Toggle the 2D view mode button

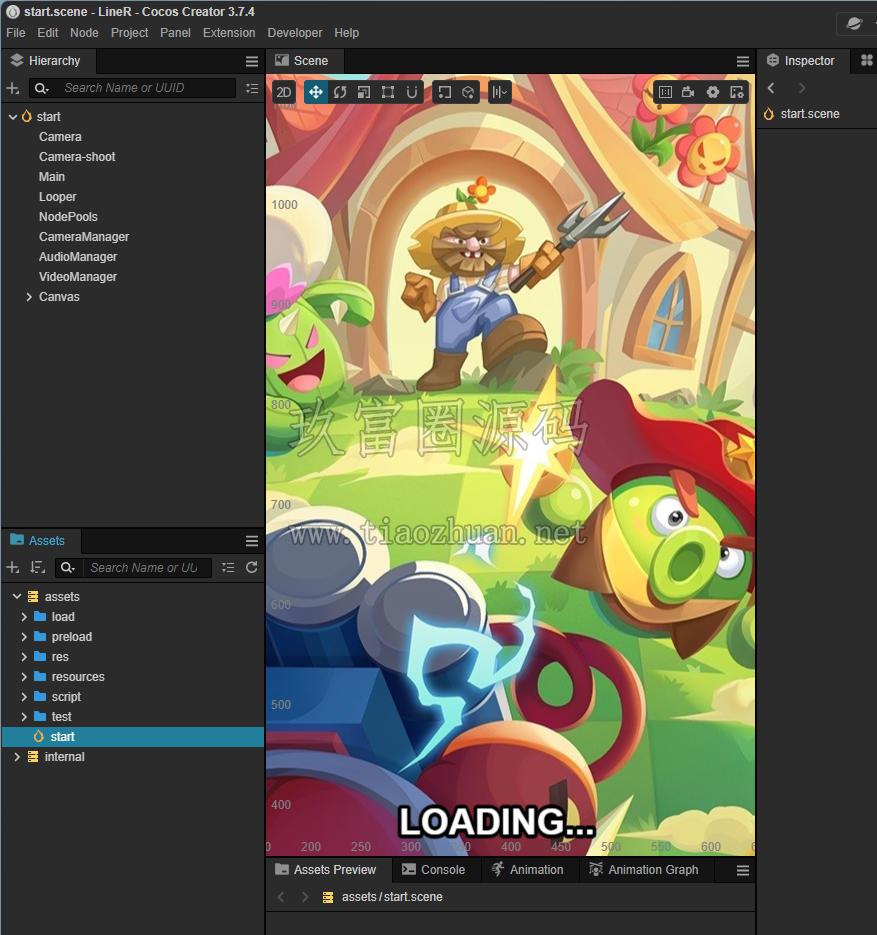click(x=284, y=92)
